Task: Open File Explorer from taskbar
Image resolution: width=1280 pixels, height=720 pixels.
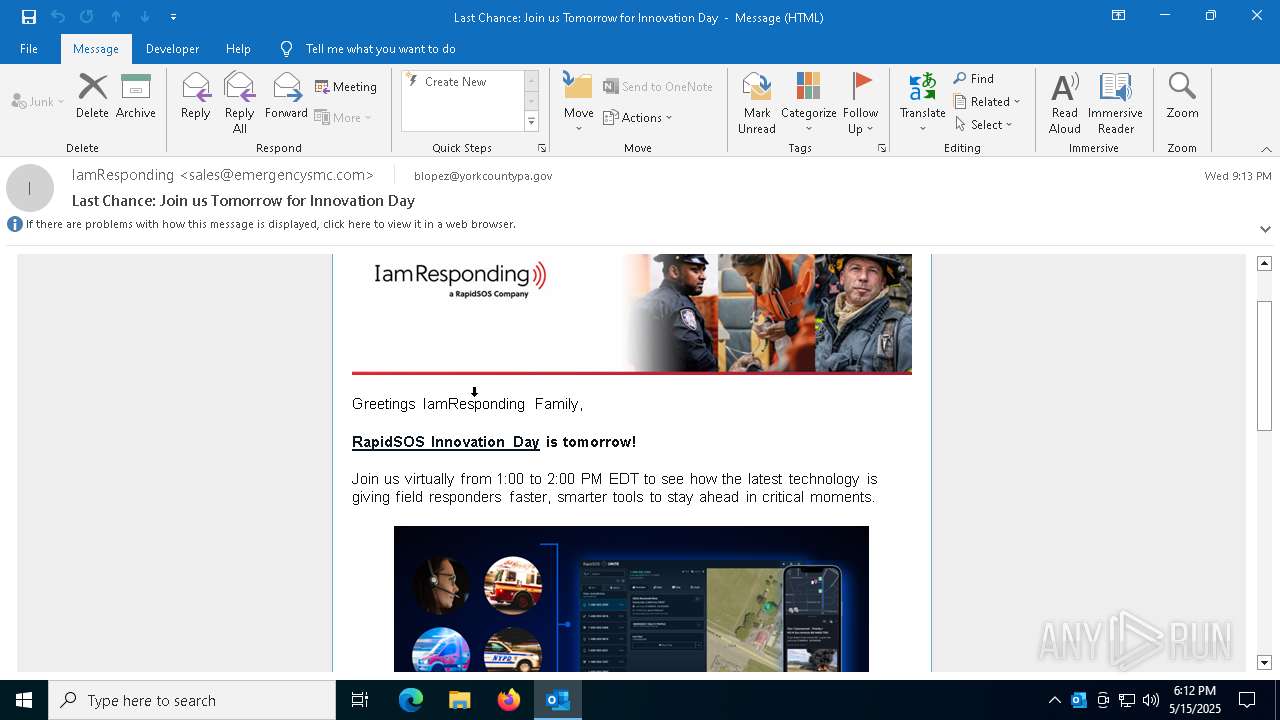Action: 460,700
